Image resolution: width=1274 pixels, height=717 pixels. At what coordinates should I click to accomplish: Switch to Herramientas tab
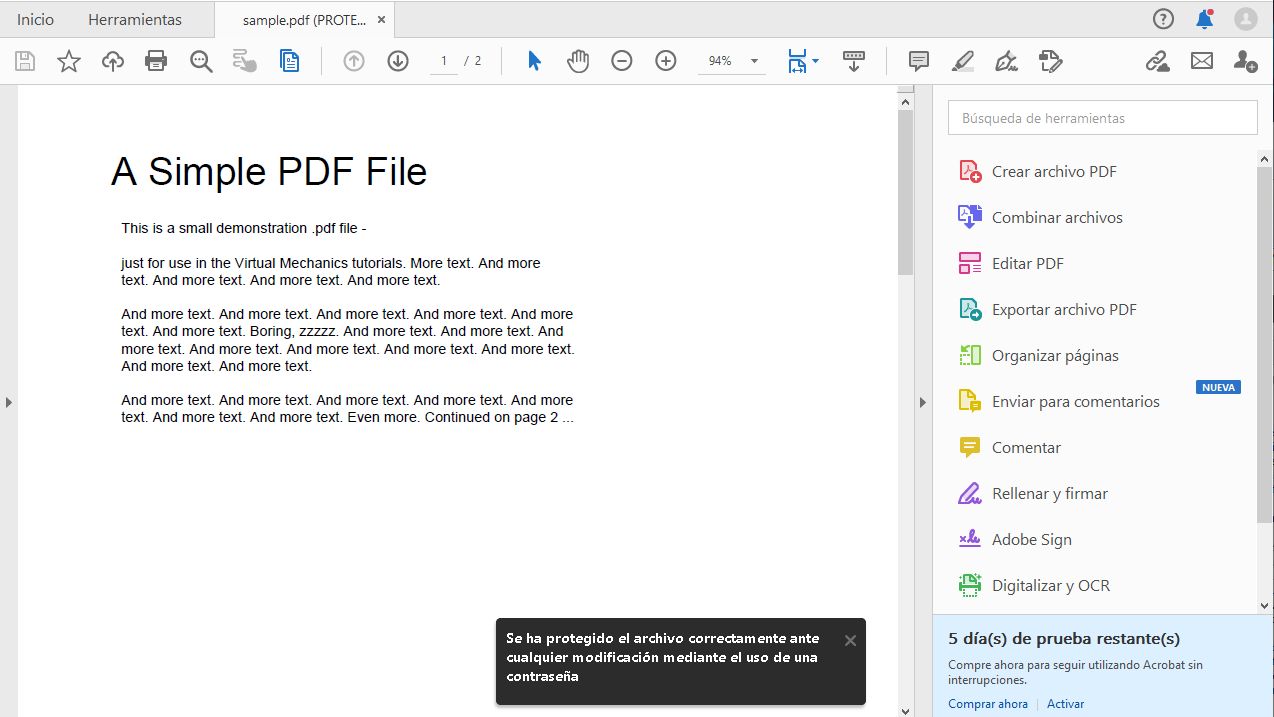(135, 19)
